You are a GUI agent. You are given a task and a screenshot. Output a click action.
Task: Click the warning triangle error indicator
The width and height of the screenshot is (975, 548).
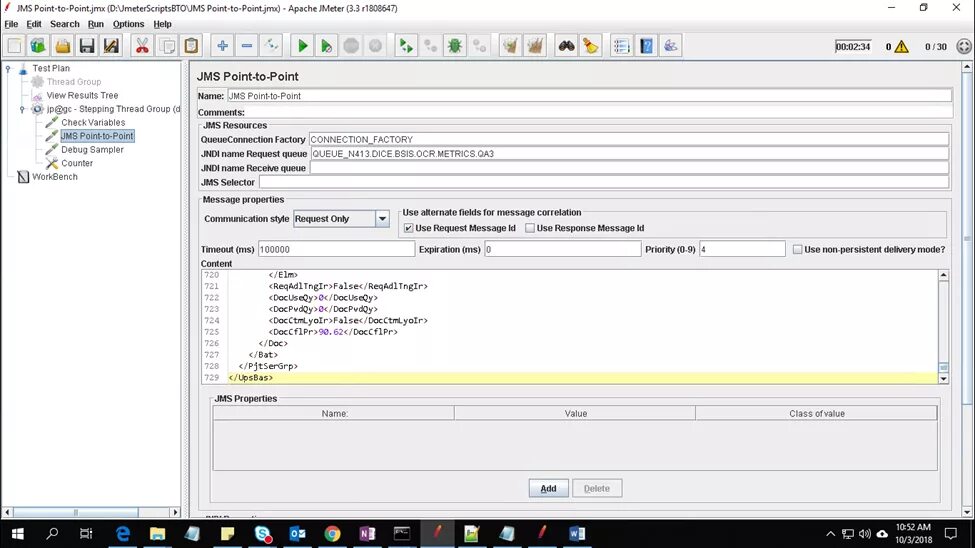901,47
